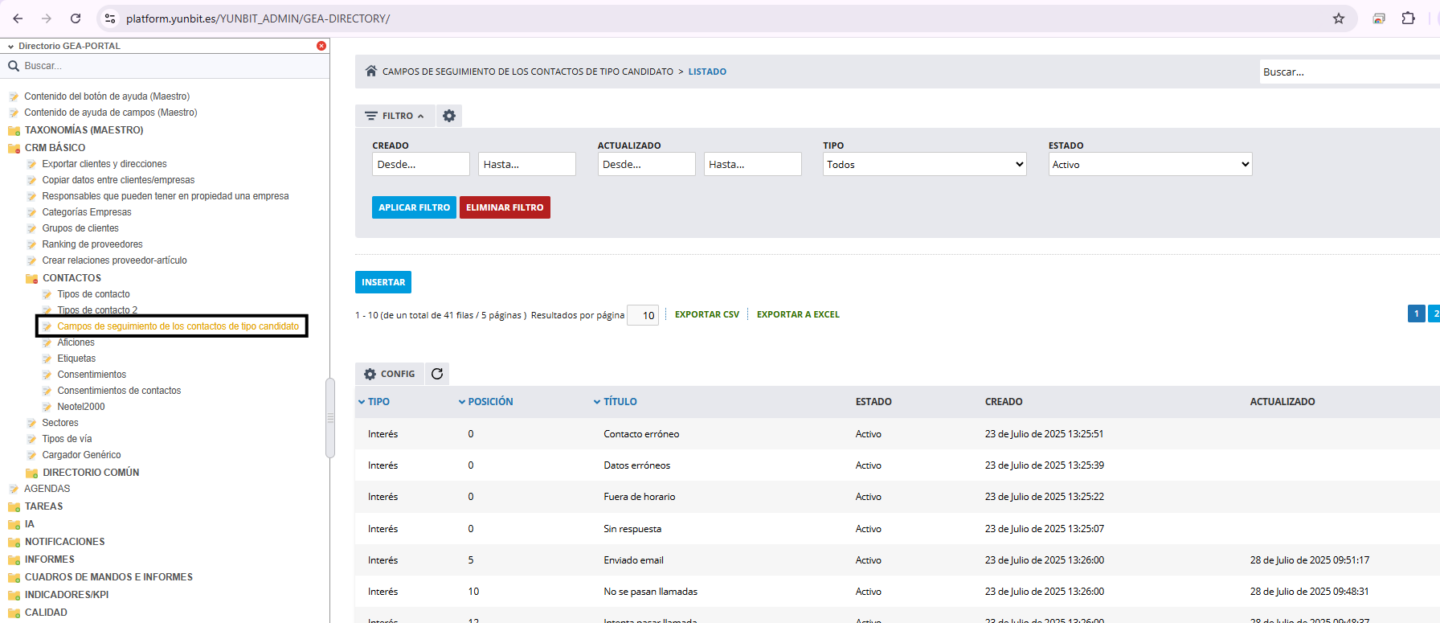1440x623 pixels.
Task: Bookmark this page with the star icon
Action: pos(1338,18)
